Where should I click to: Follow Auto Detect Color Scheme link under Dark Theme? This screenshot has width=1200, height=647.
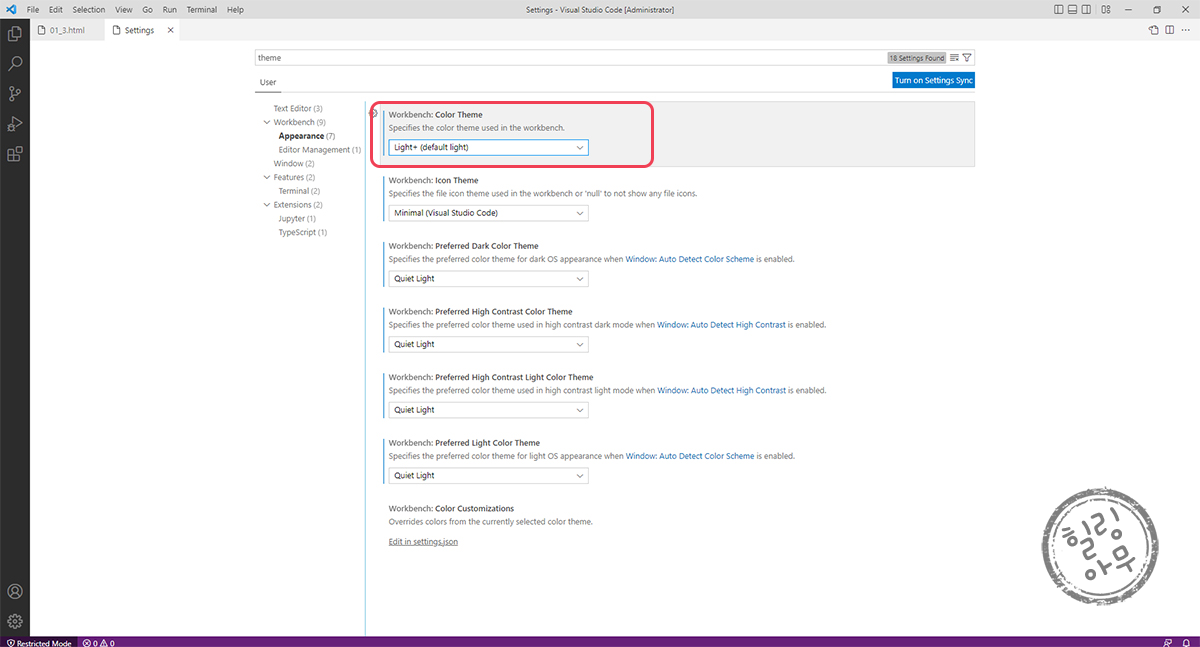point(690,259)
